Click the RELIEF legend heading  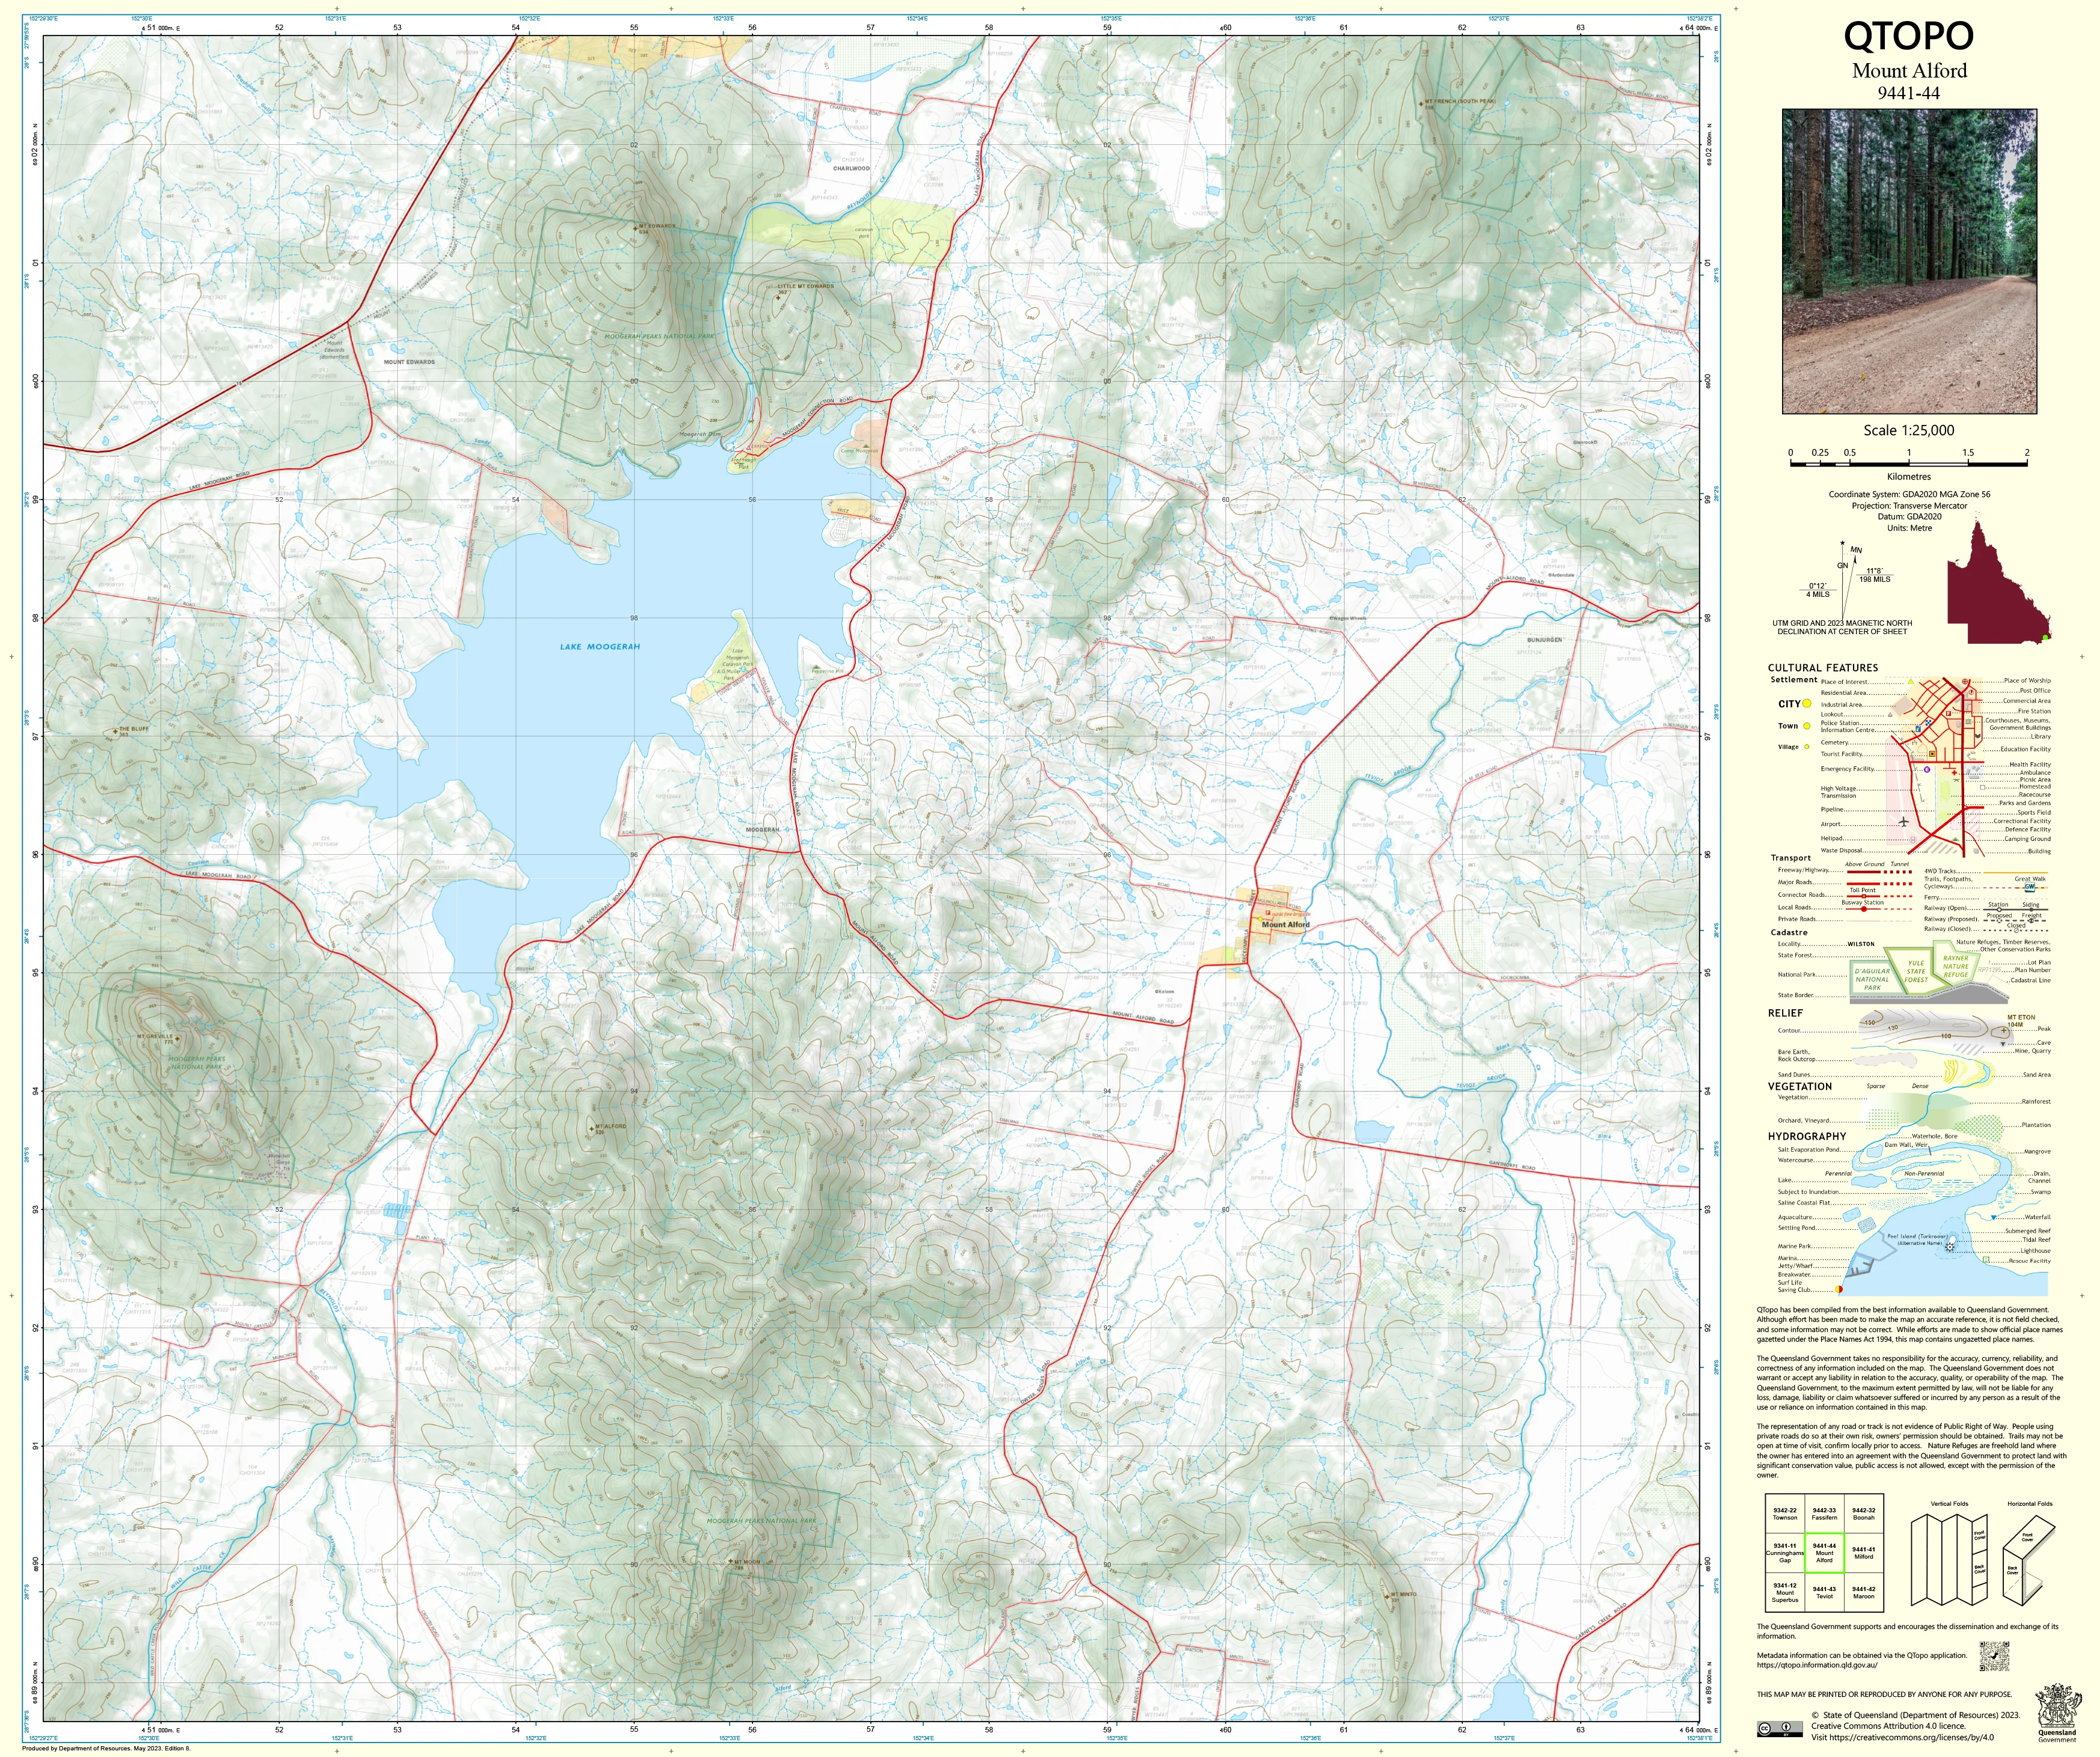click(x=1785, y=1013)
